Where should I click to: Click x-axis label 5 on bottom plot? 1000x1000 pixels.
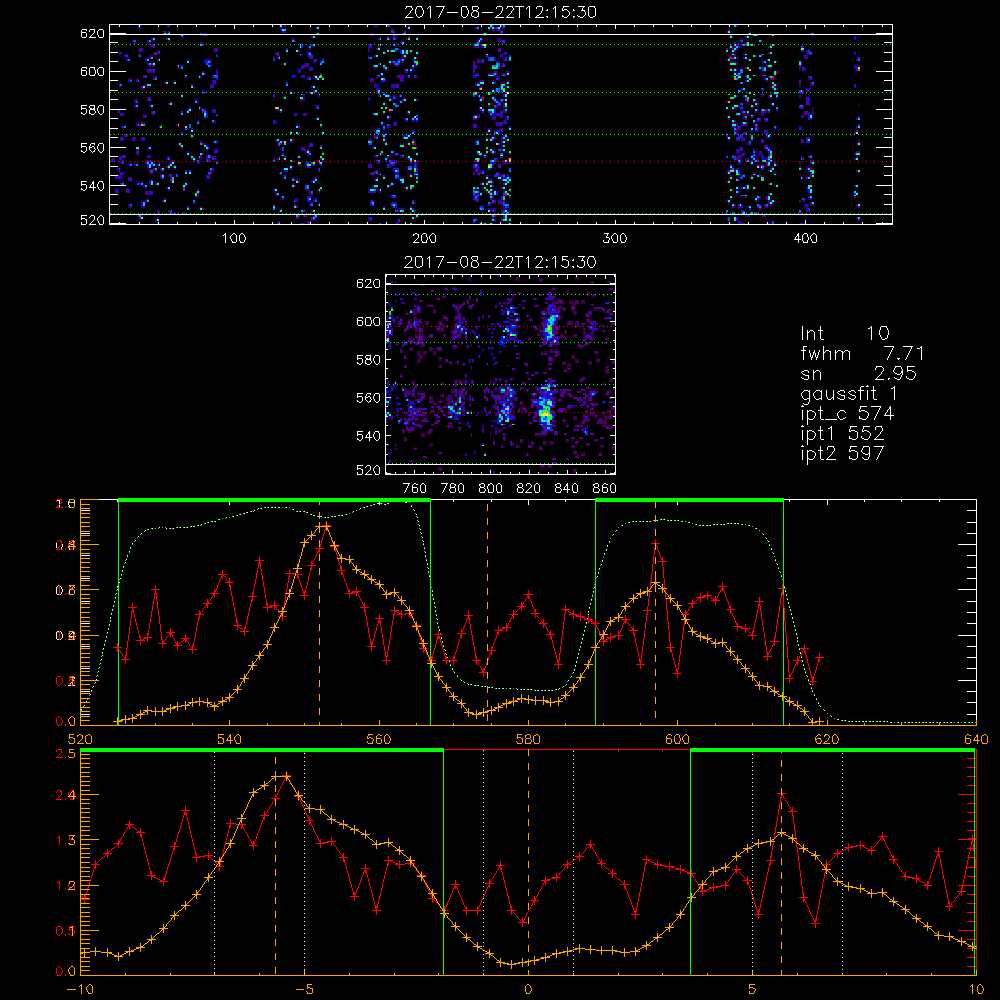coord(752,990)
